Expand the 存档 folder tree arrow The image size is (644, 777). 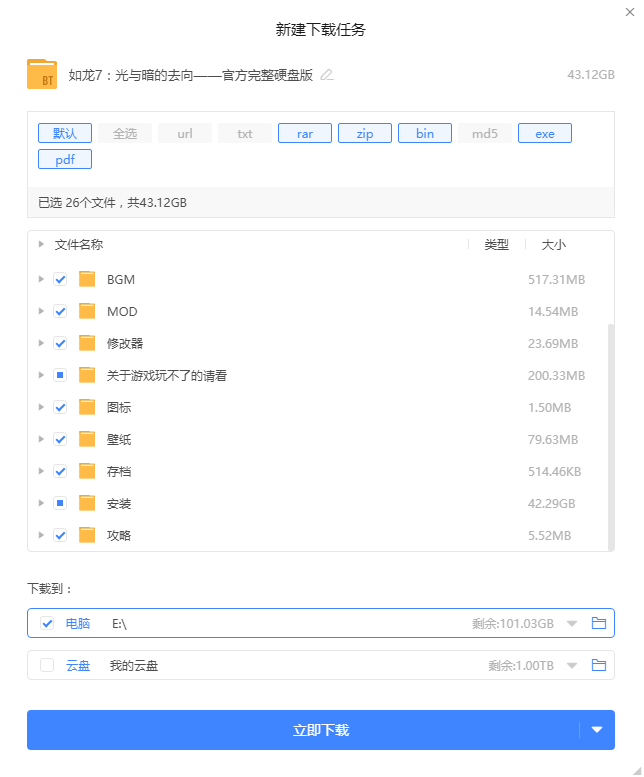[41, 471]
